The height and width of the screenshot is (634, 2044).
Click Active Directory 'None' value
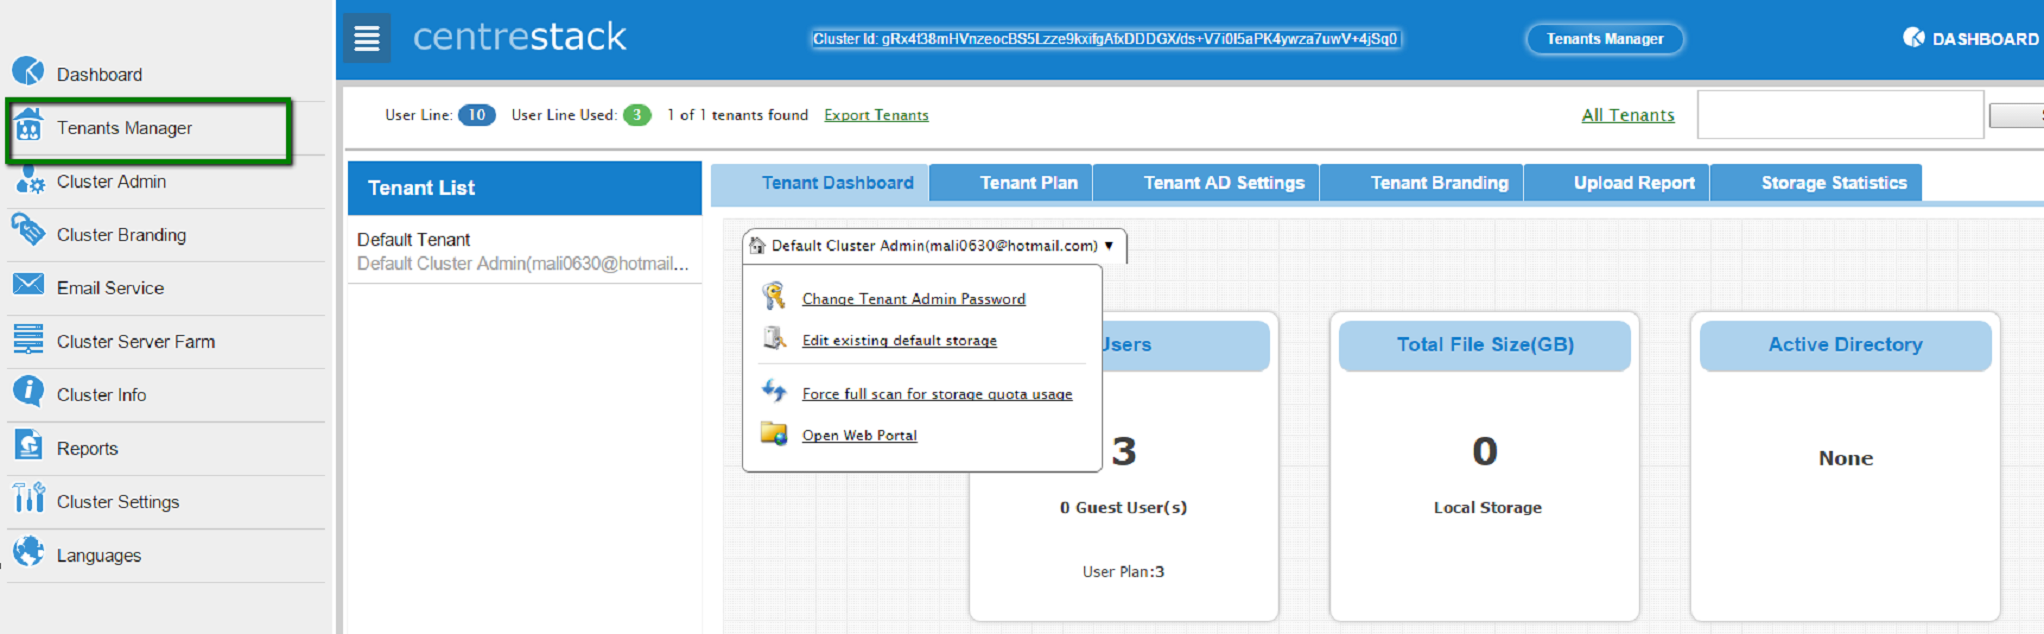[x=1845, y=458]
